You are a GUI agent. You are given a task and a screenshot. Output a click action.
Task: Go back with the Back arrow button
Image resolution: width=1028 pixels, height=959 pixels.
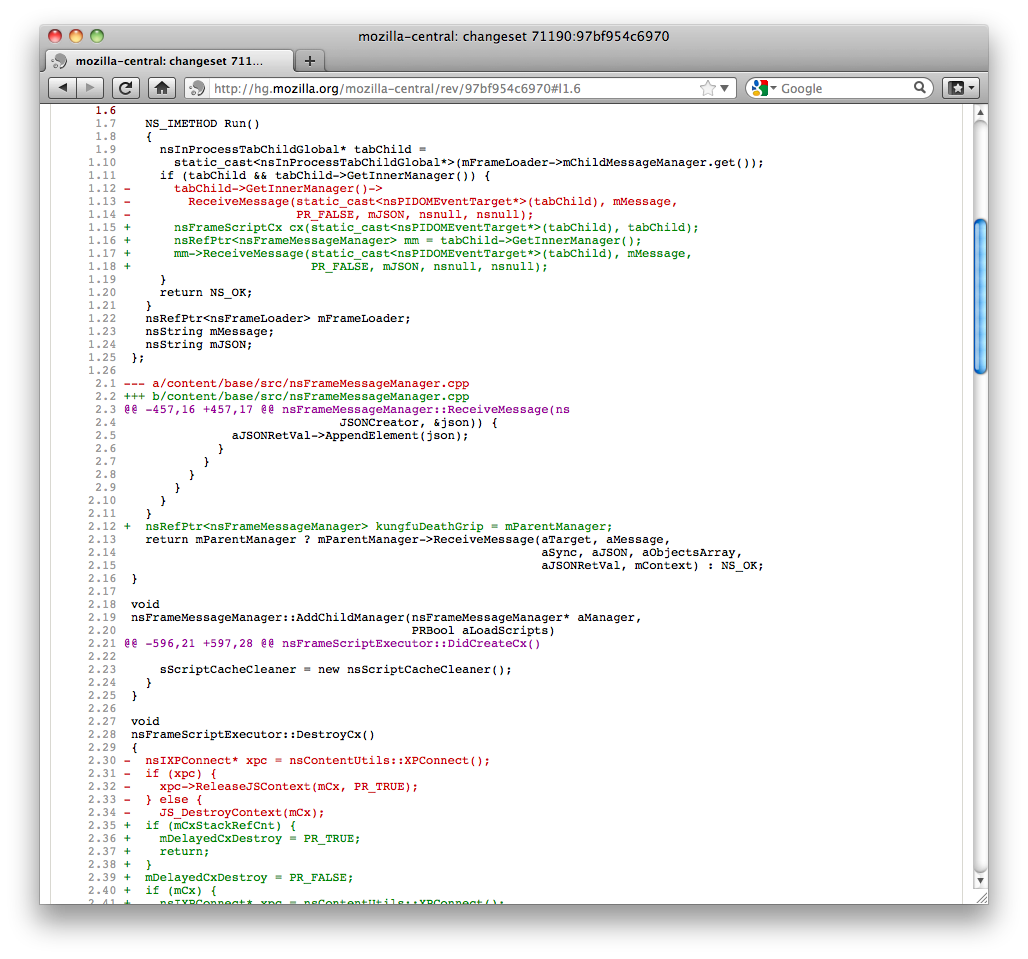tap(62, 88)
